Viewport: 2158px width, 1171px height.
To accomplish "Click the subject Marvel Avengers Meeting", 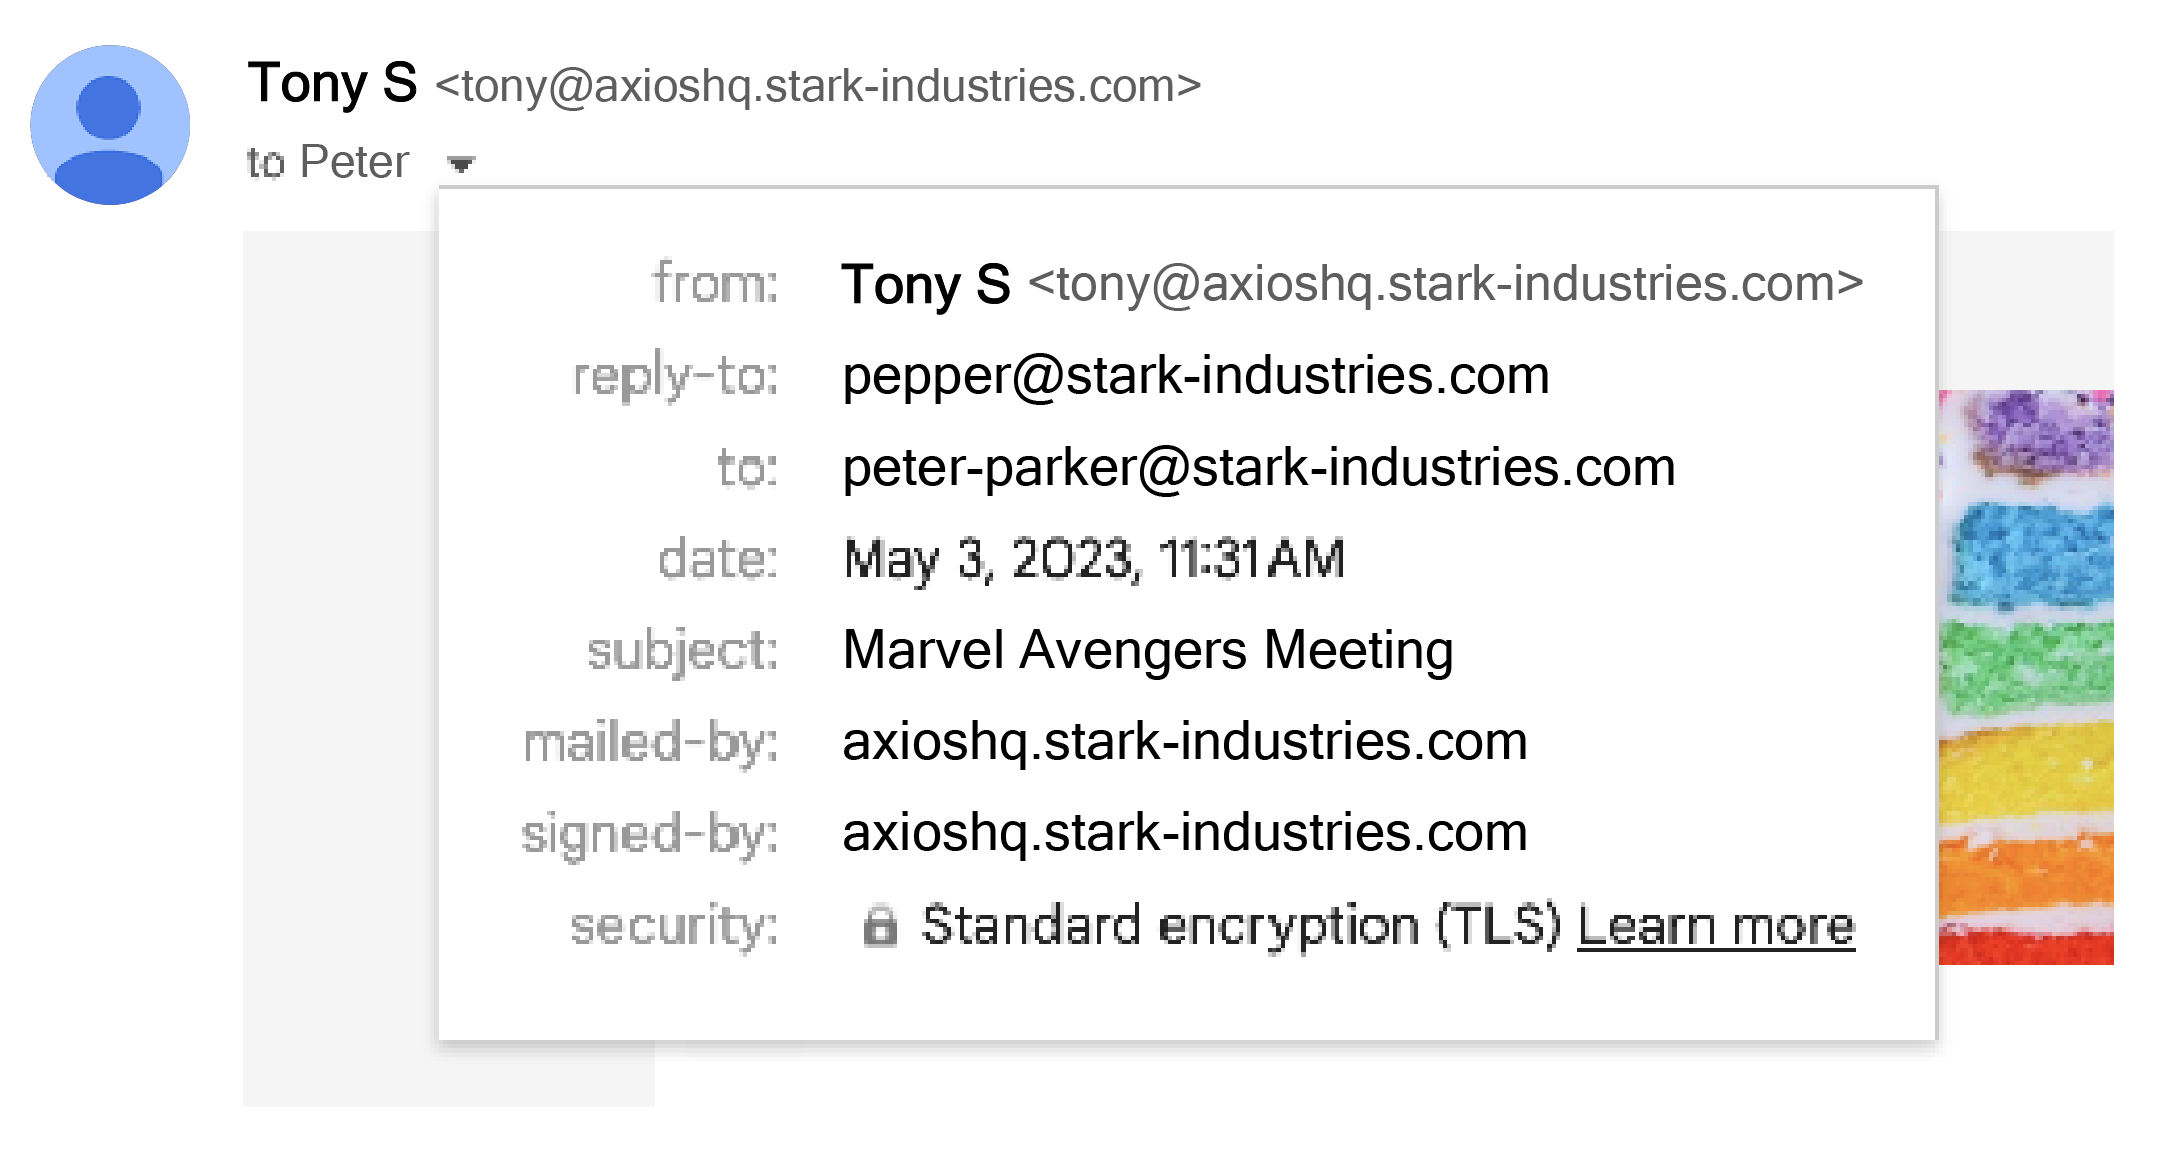I will coord(1148,650).
